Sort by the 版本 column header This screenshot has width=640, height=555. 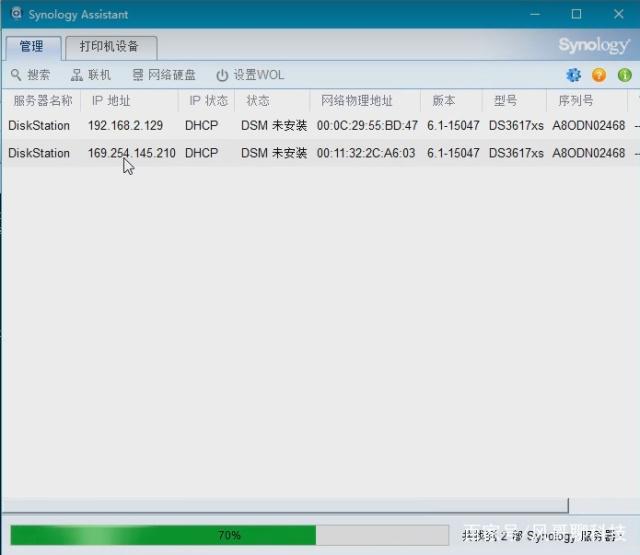451,101
